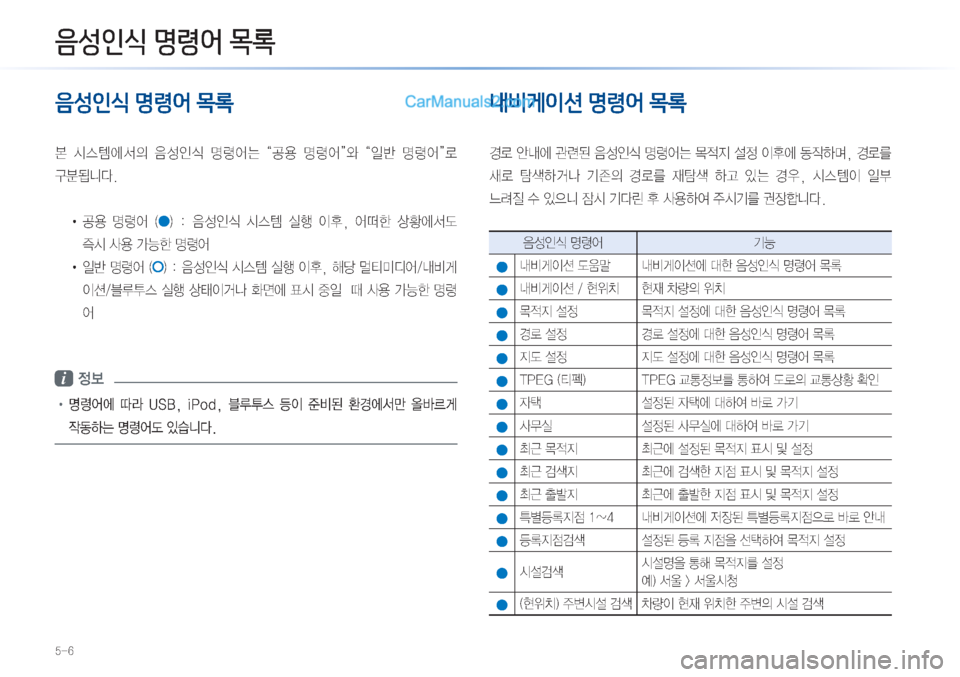Click the blue dot beside 시설검색

point(502,573)
